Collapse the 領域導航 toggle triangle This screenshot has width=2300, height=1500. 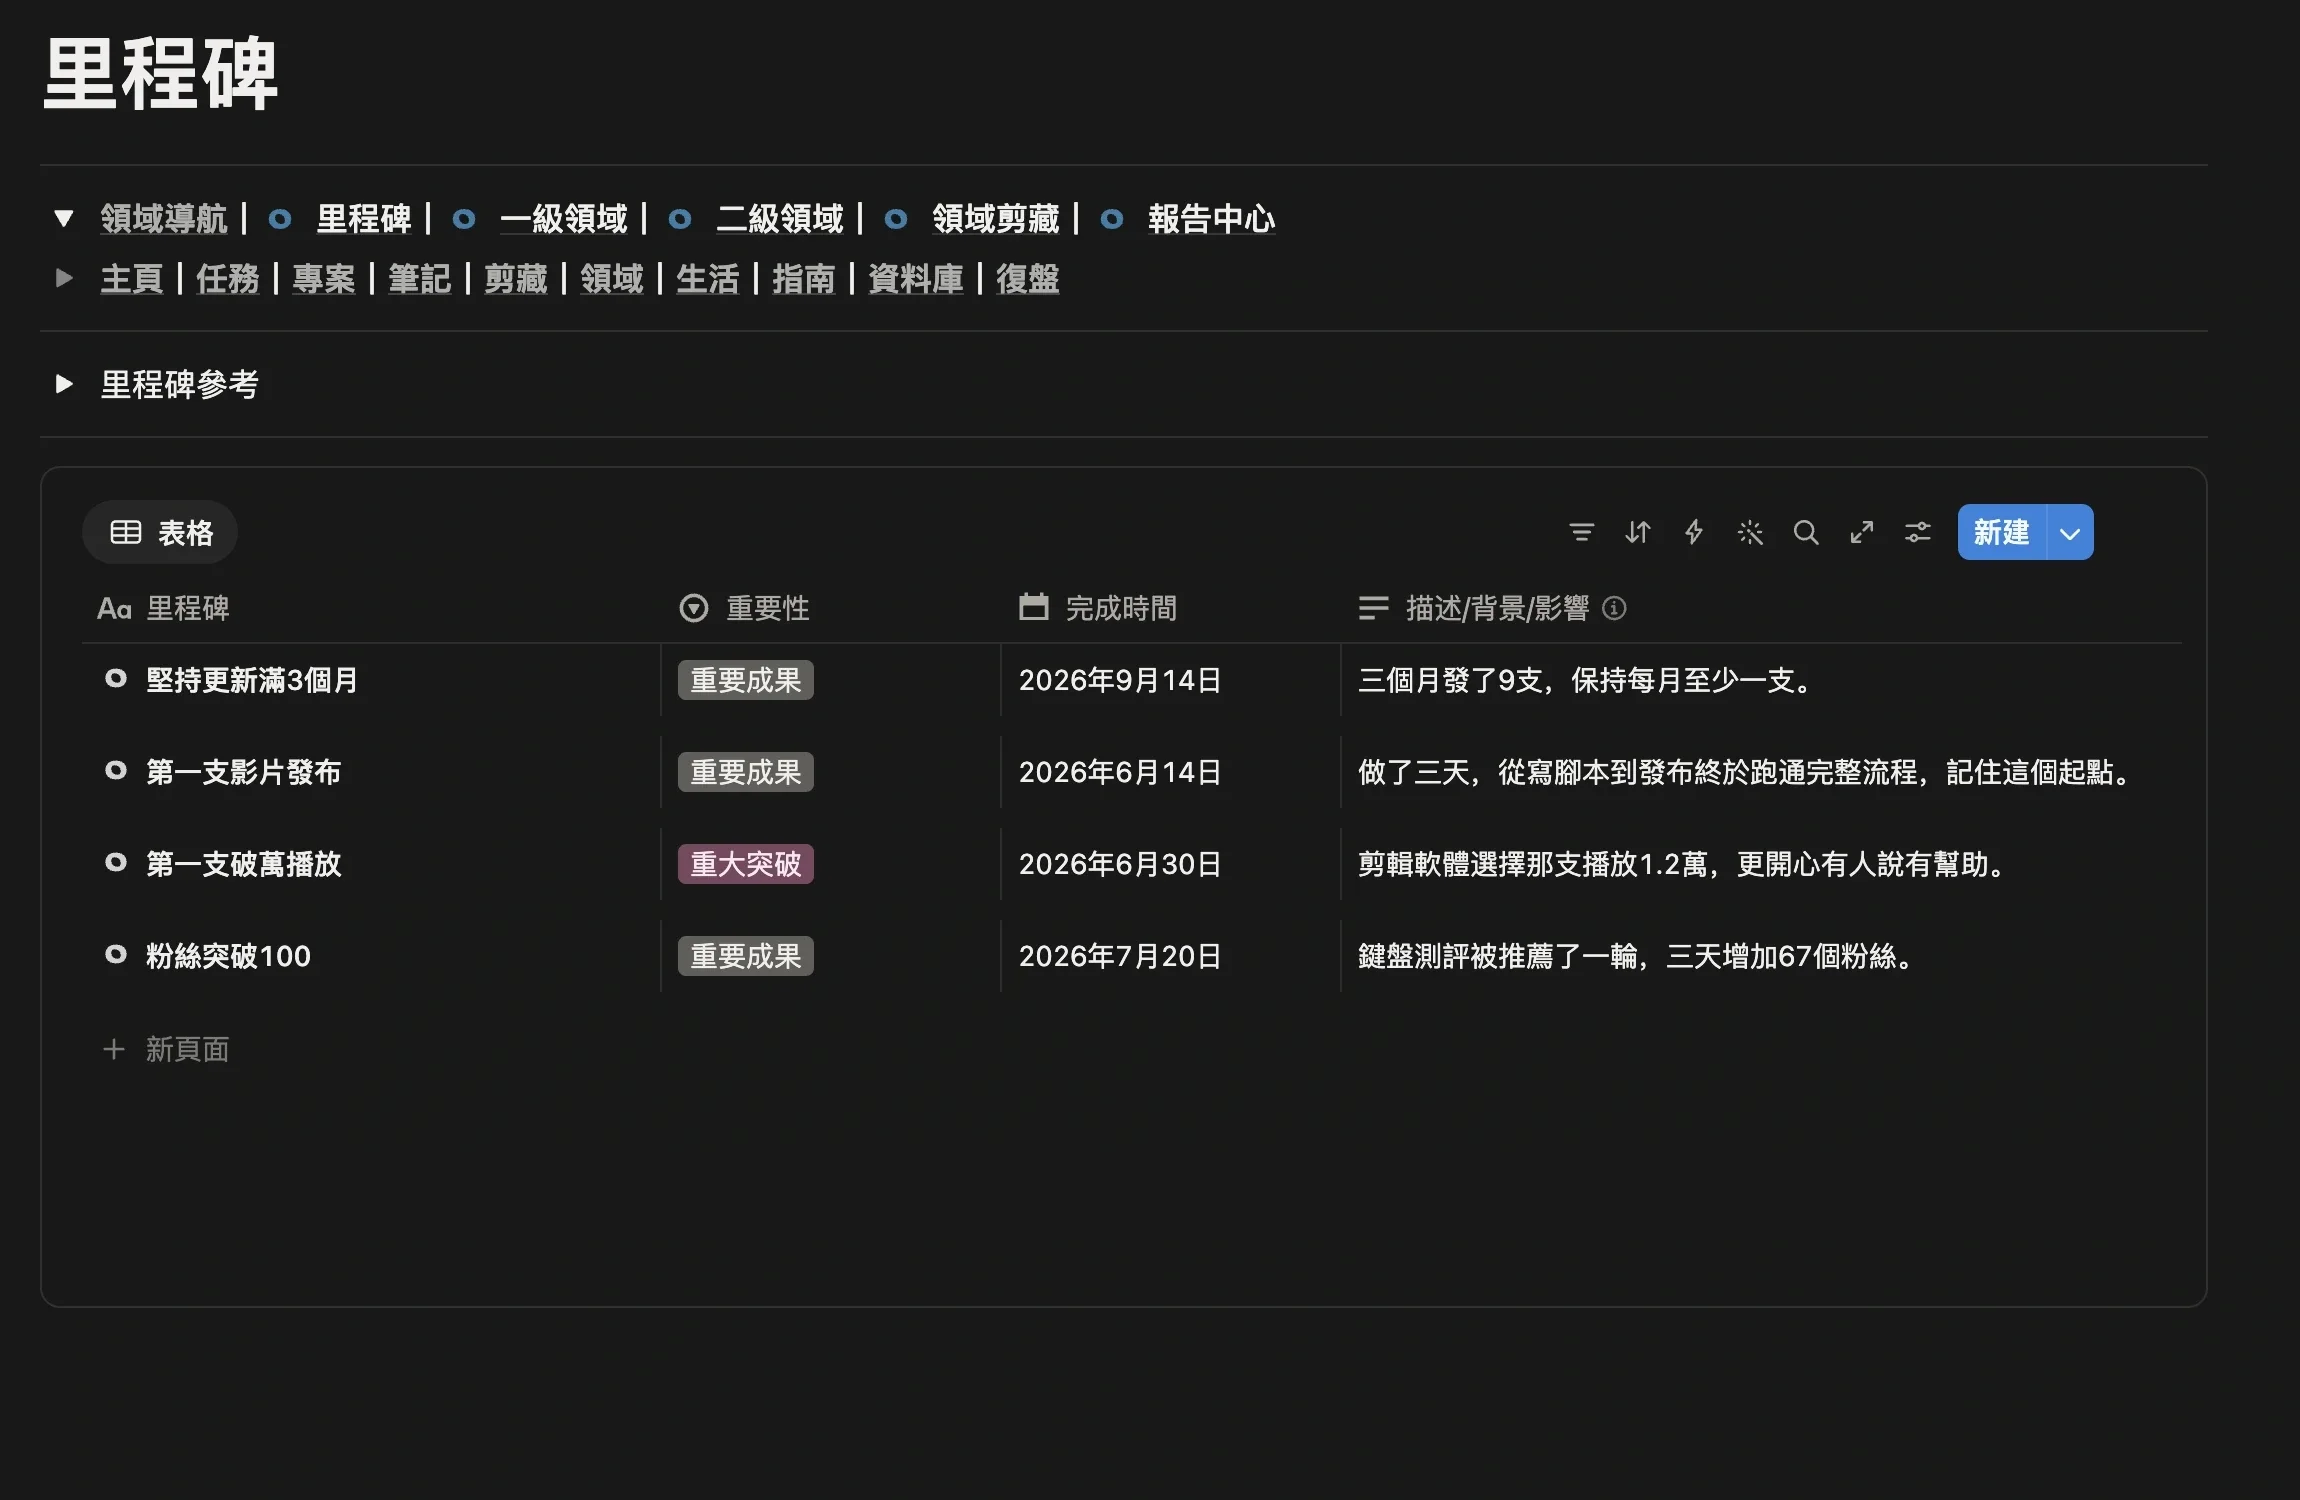click(x=64, y=218)
